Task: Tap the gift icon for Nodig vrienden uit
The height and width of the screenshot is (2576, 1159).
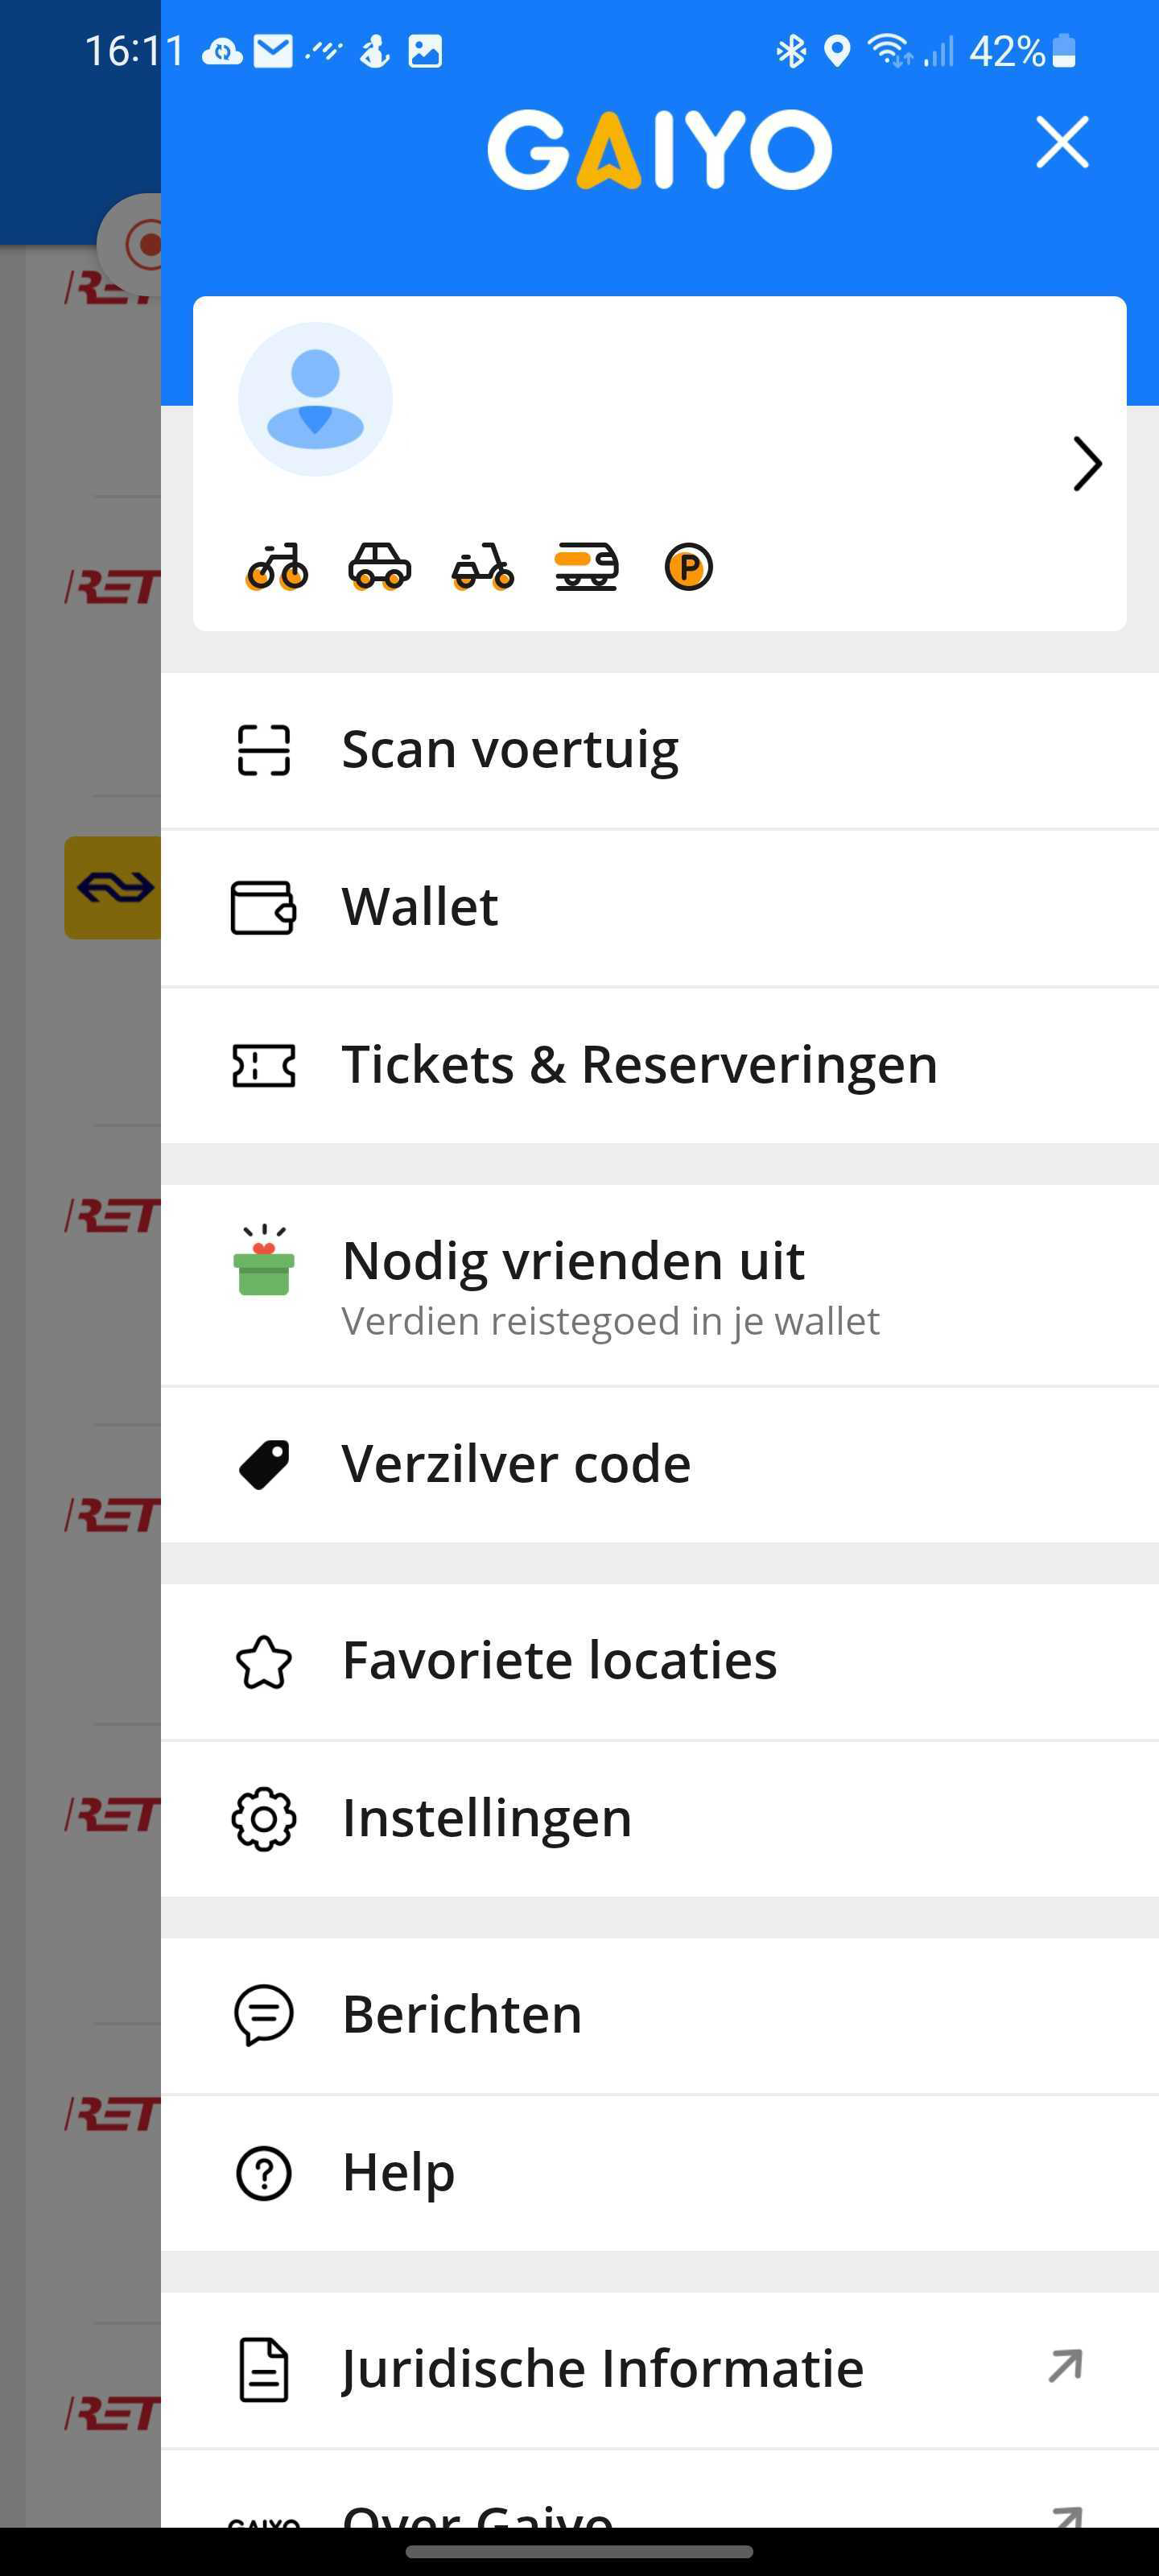Action: point(264,1260)
